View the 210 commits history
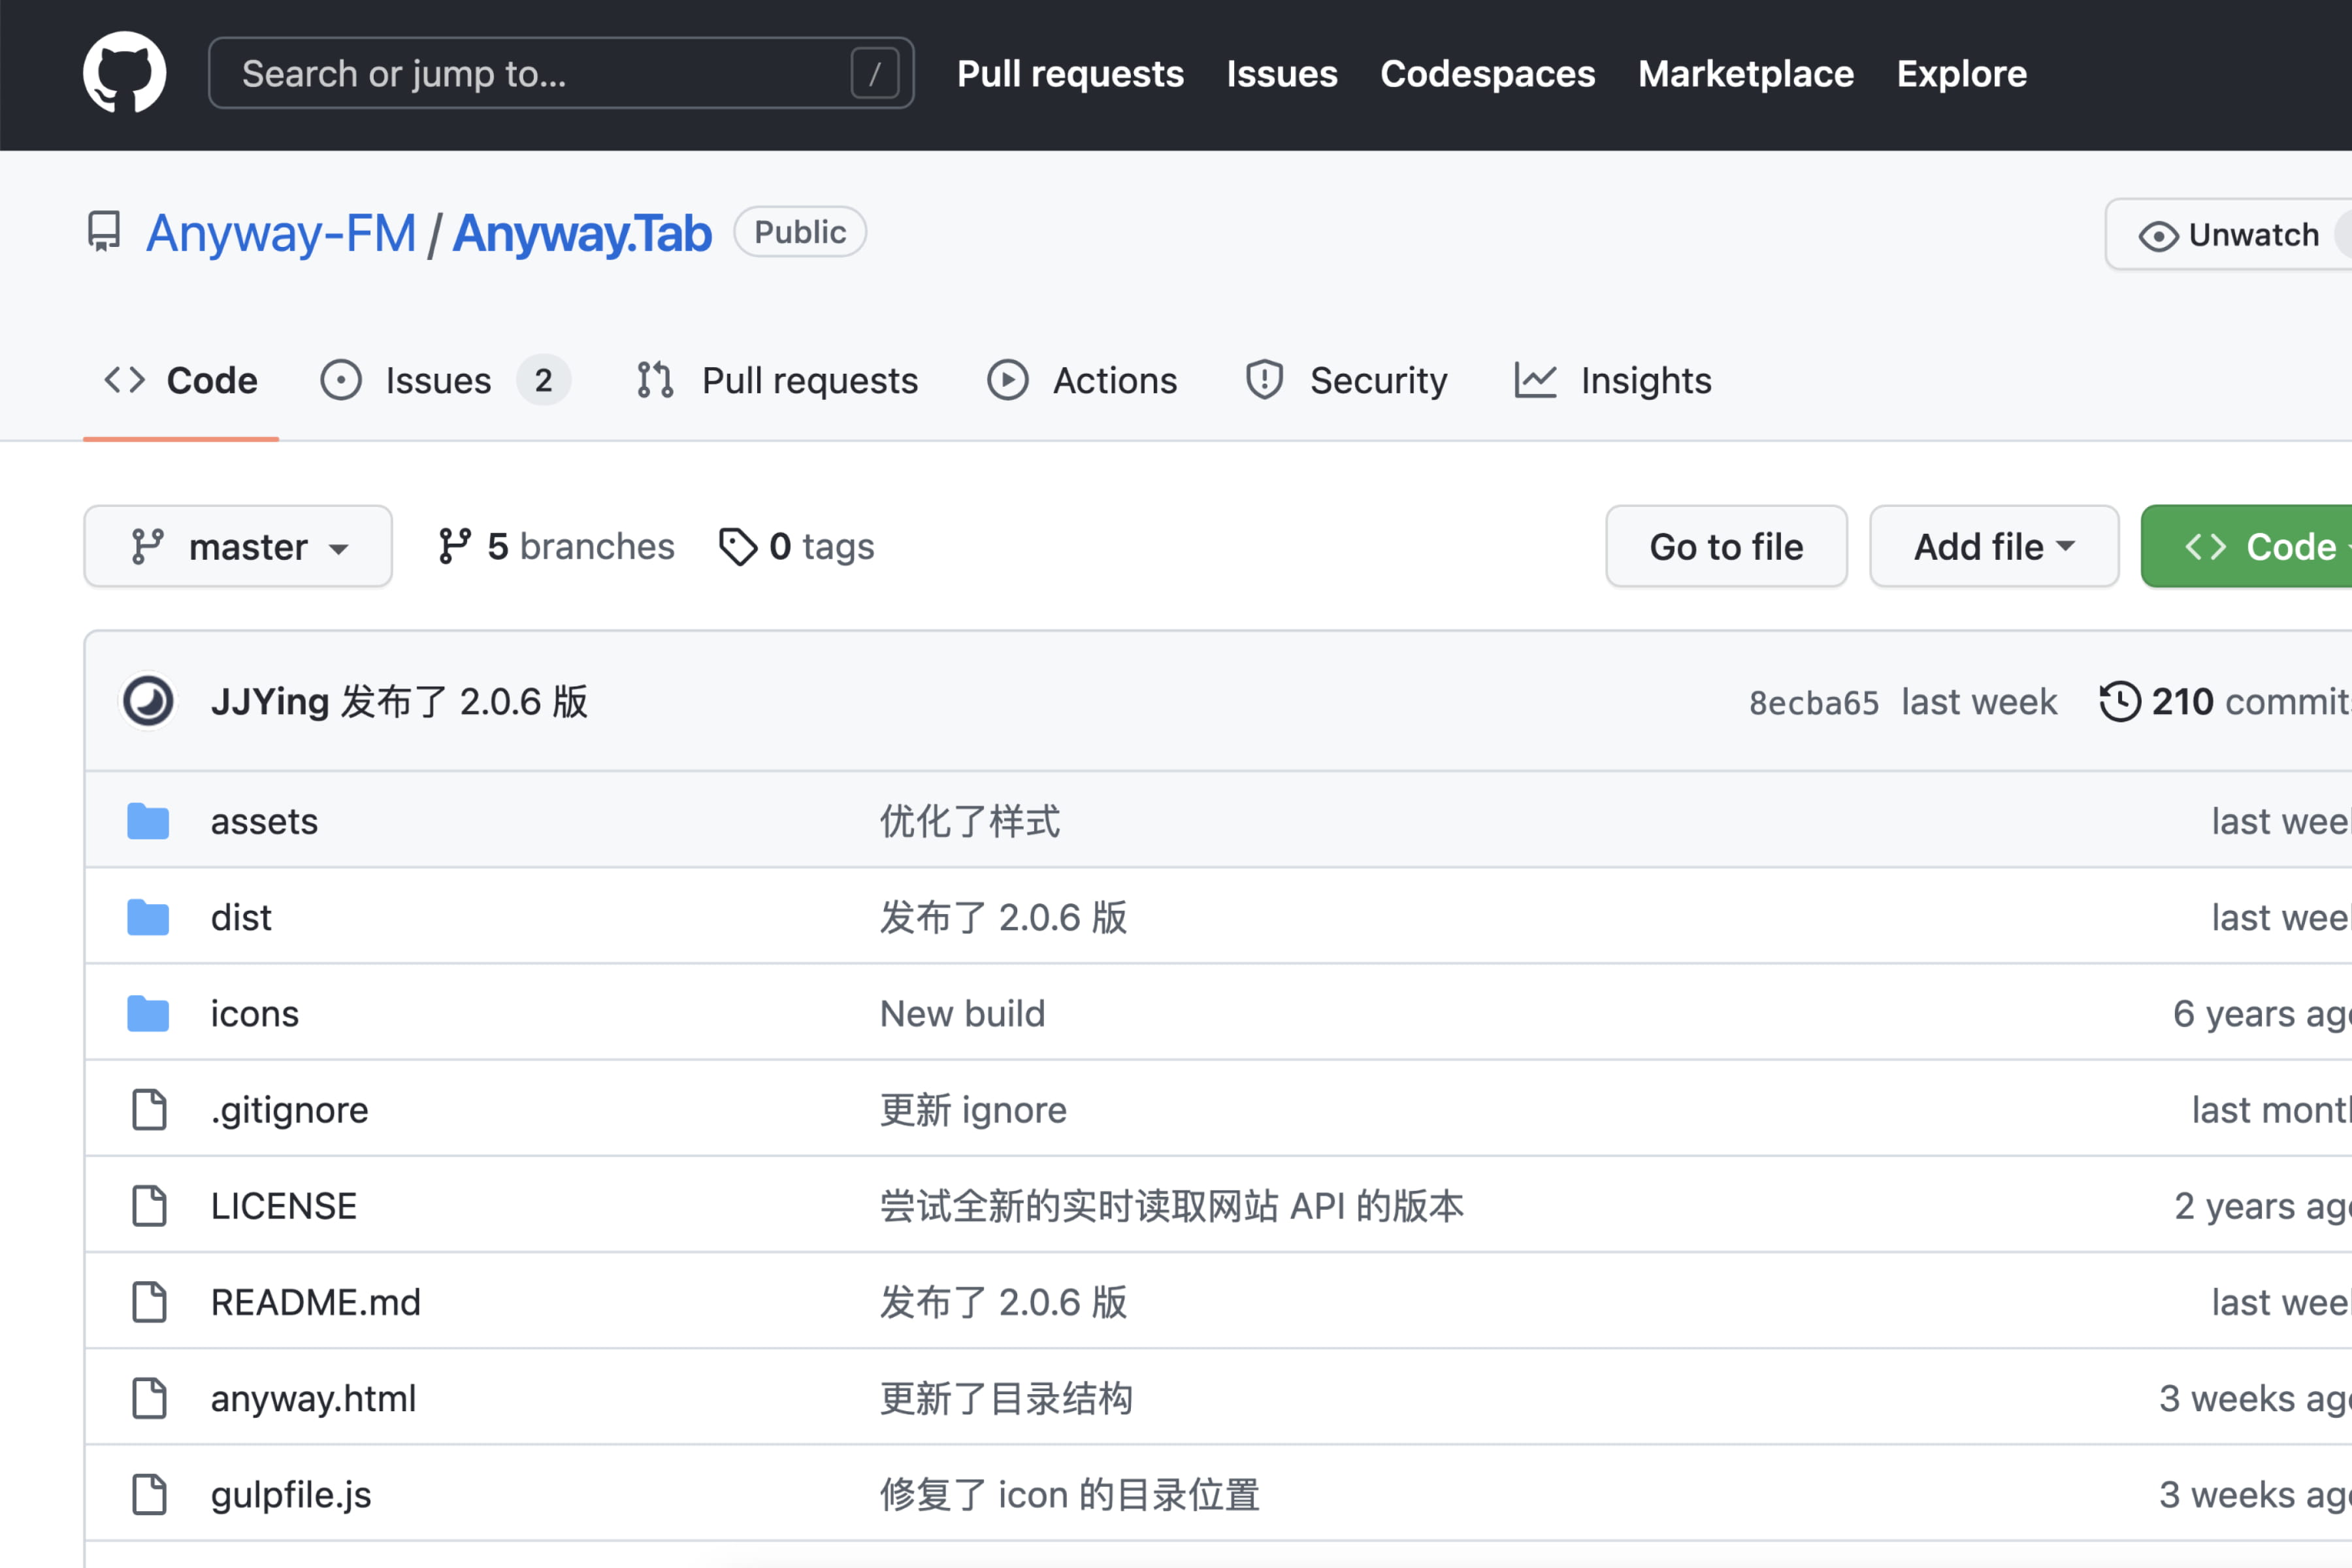 (x=2225, y=701)
